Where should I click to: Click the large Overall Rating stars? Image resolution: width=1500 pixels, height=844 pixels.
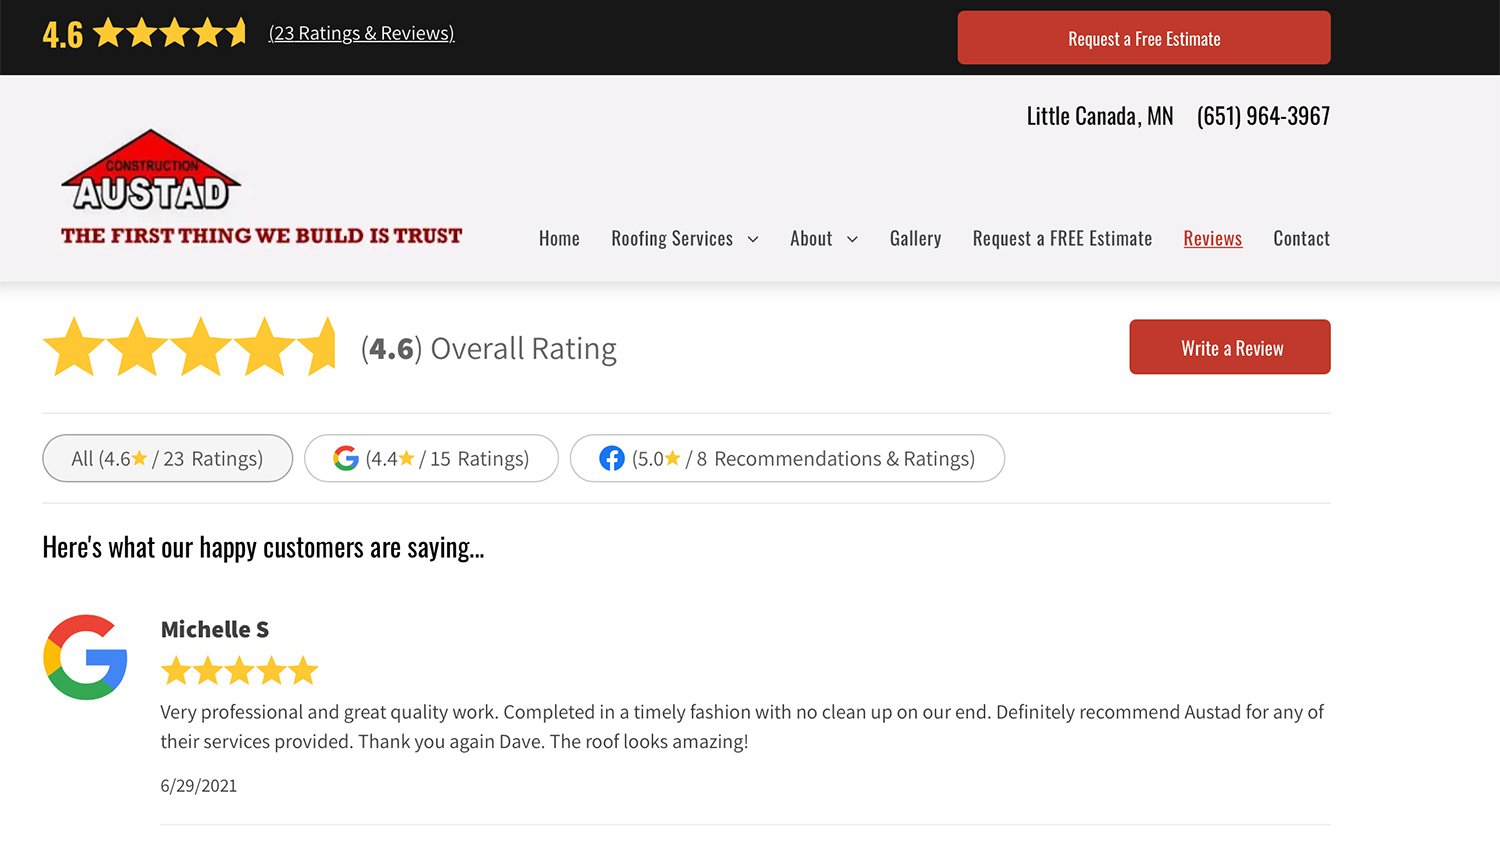tap(190, 347)
